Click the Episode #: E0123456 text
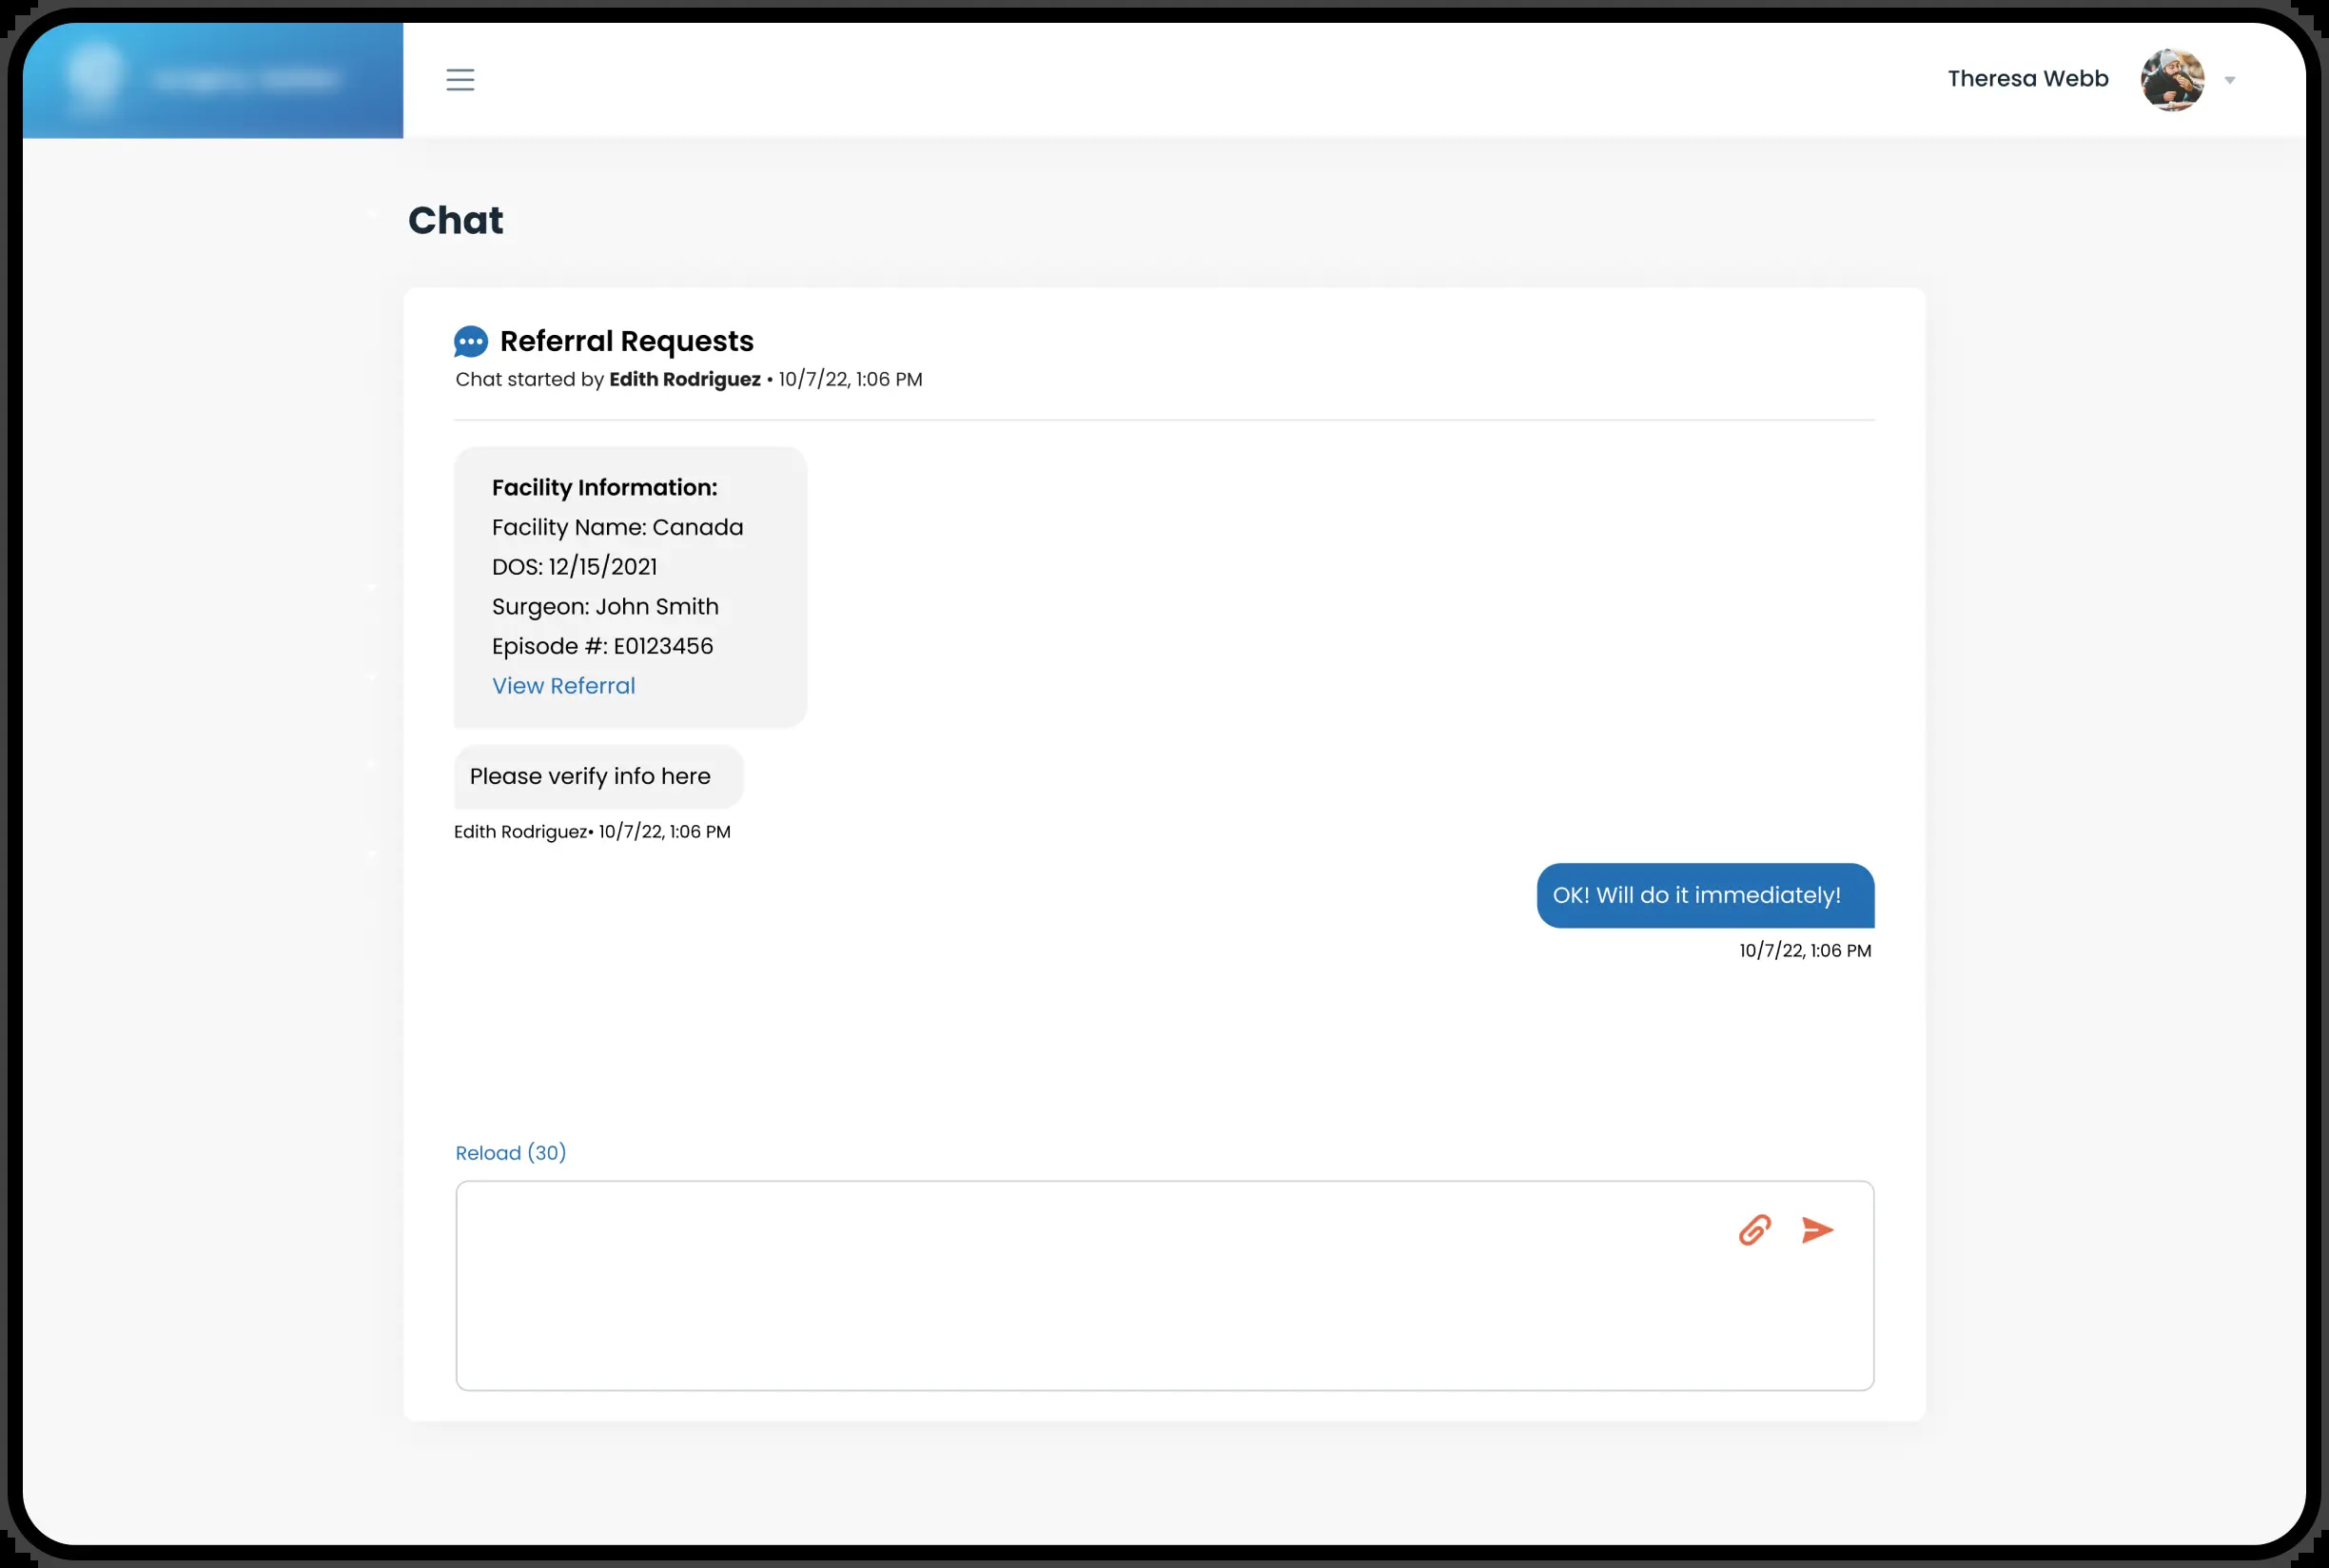Image resolution: width=2329 pixels, height=1568 pixels. point(602,646)
